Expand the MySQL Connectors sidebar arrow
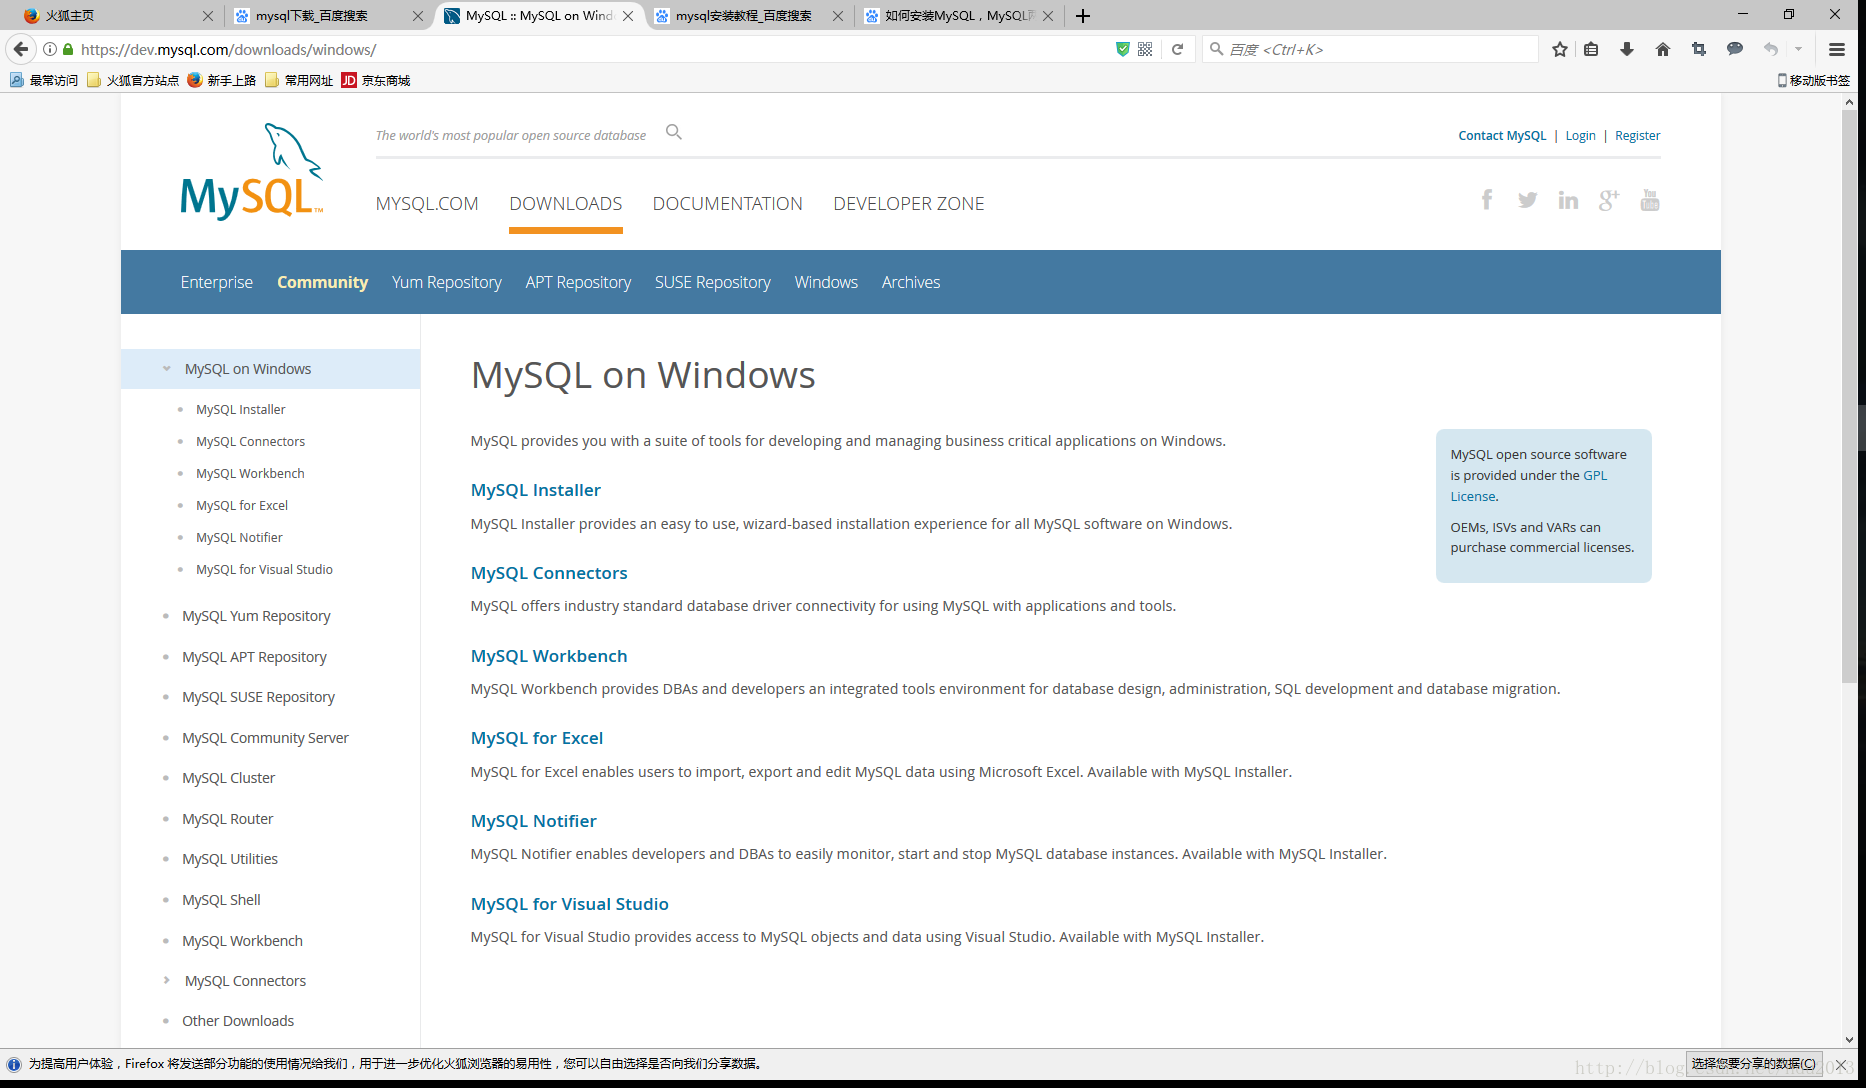This screenshot has height=1088, width=1866. click(166, 980)
